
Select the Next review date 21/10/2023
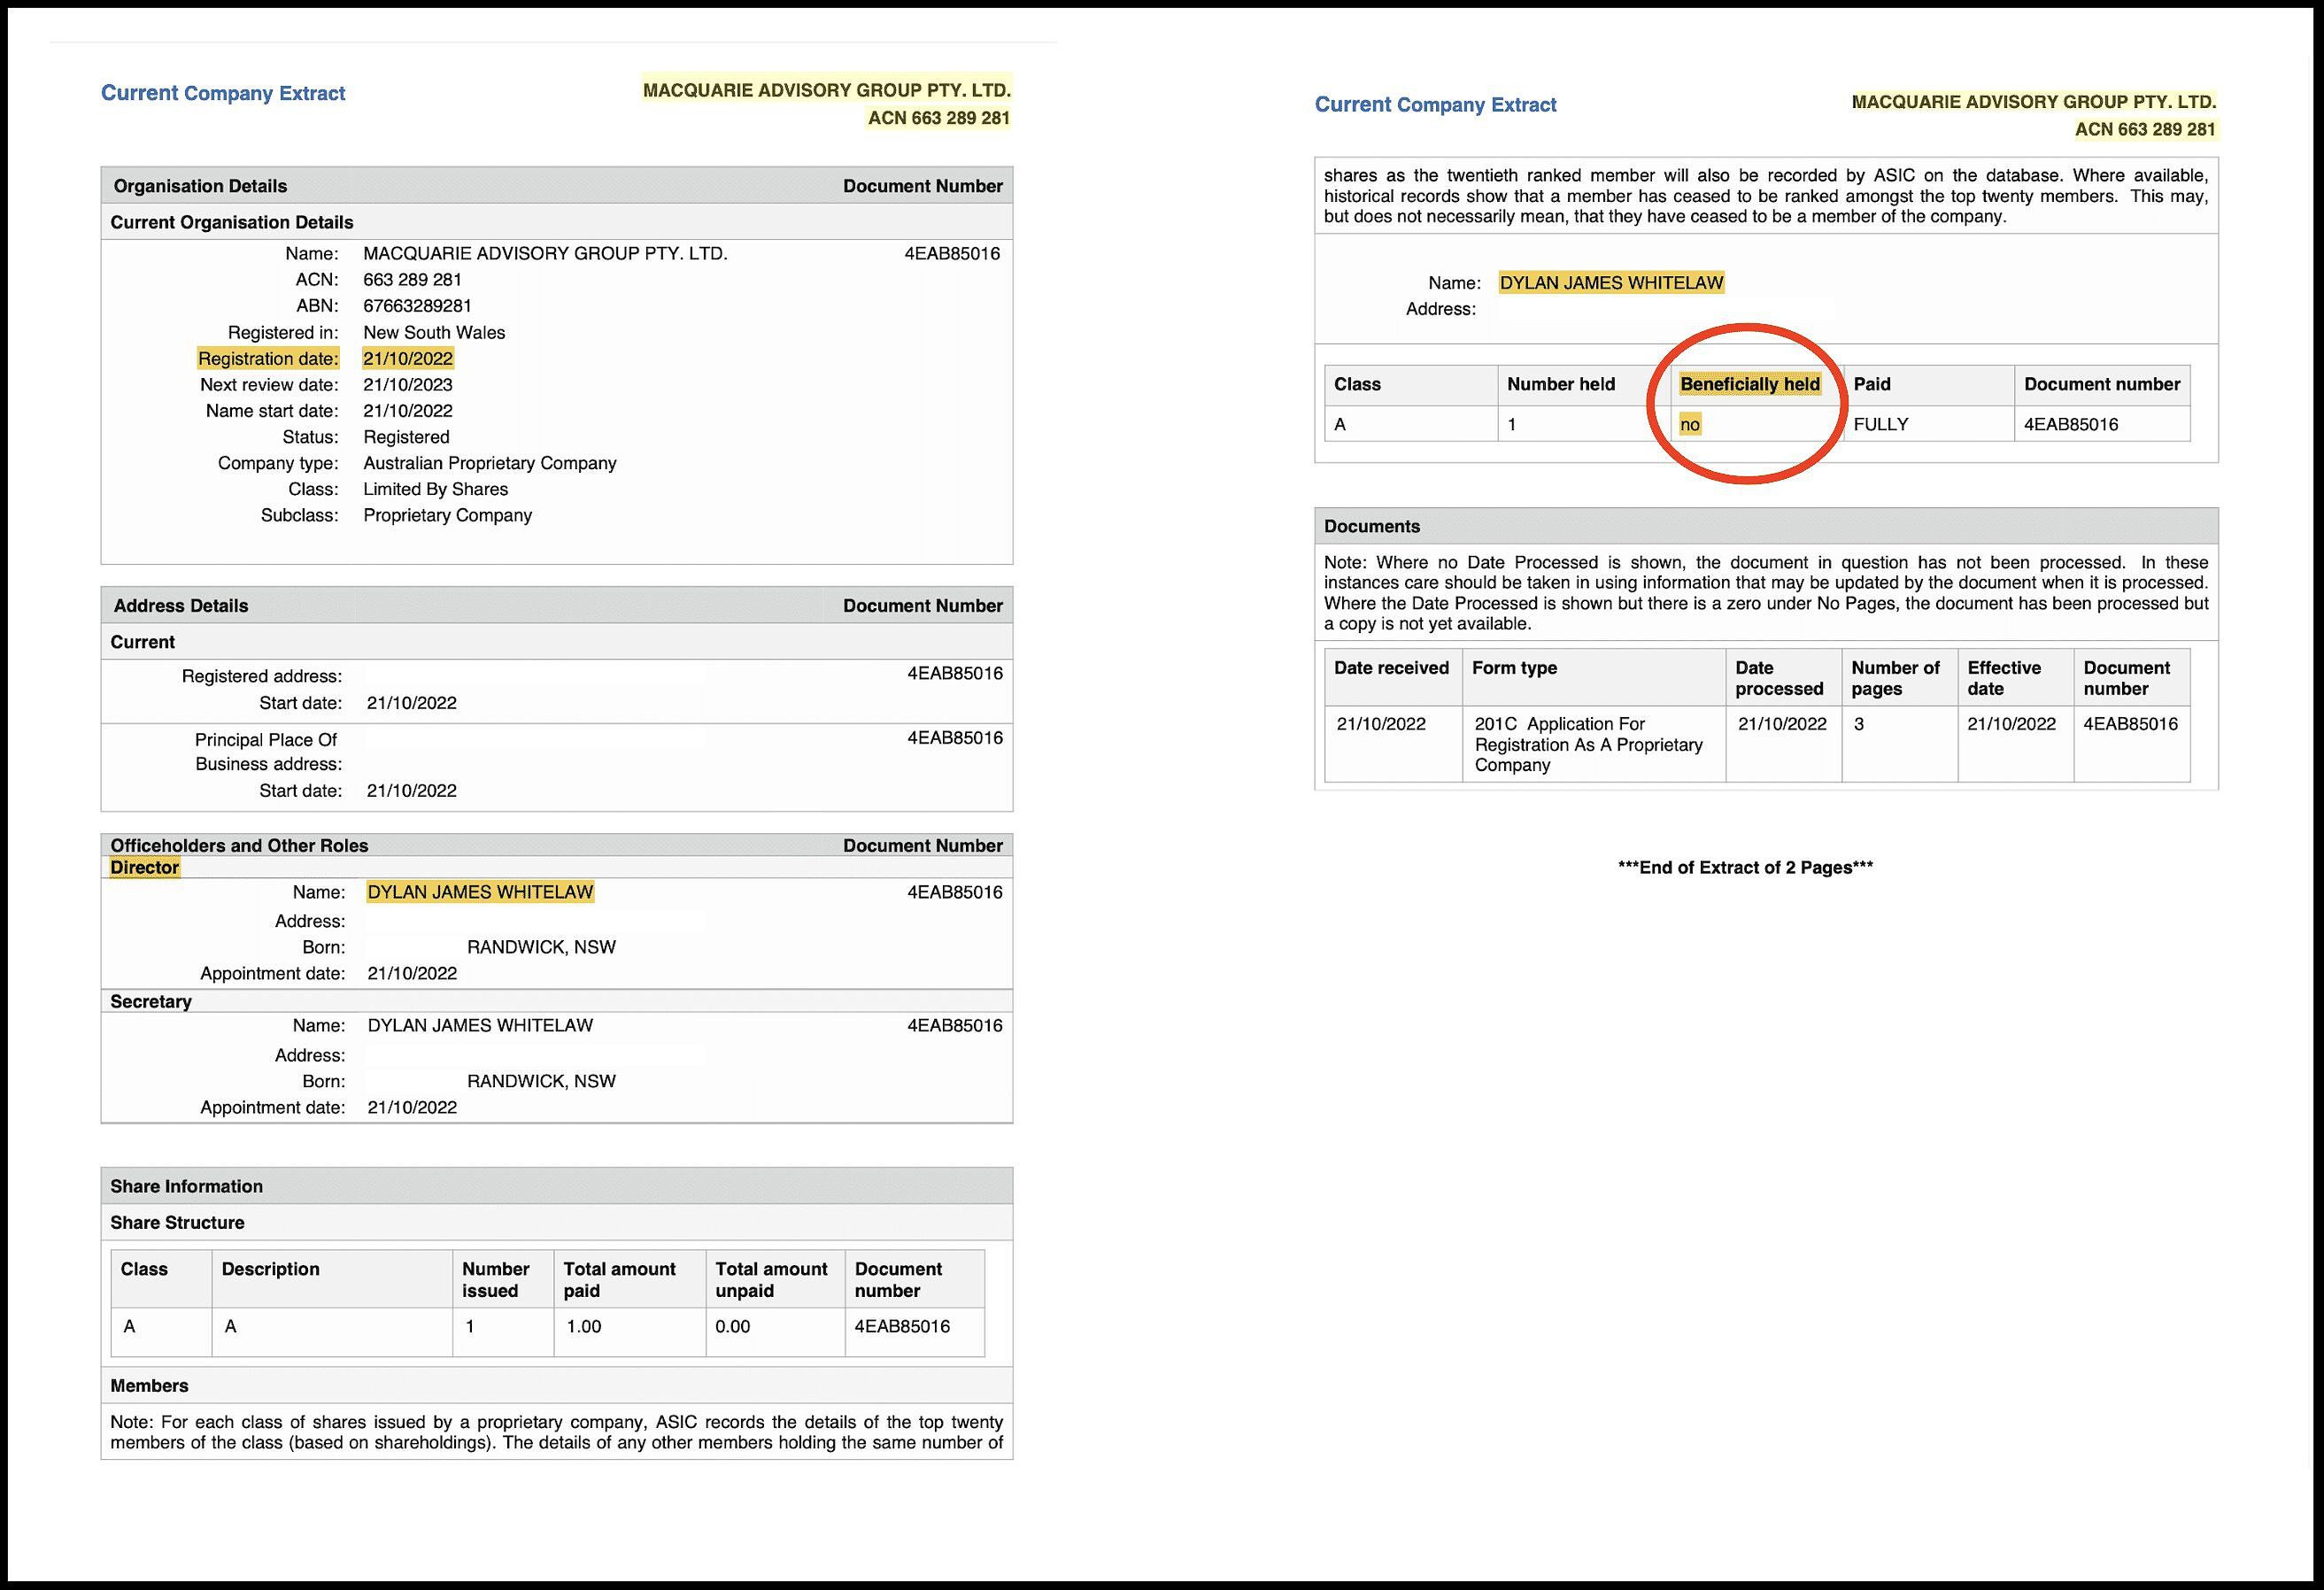point(408,385)
